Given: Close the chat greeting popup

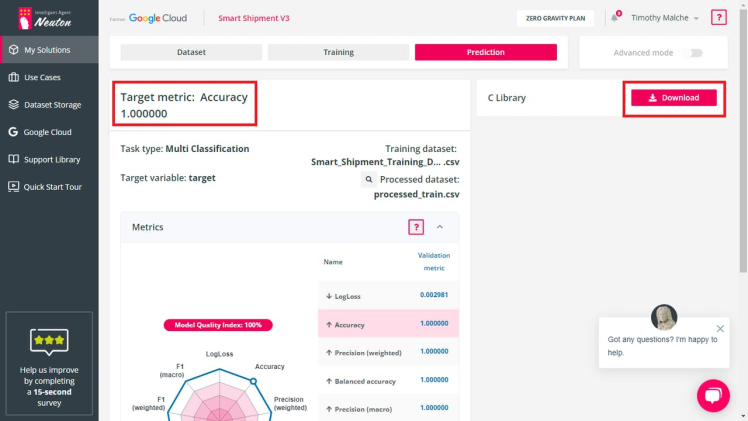Looking at the screenshot, I should pos(720,328).
